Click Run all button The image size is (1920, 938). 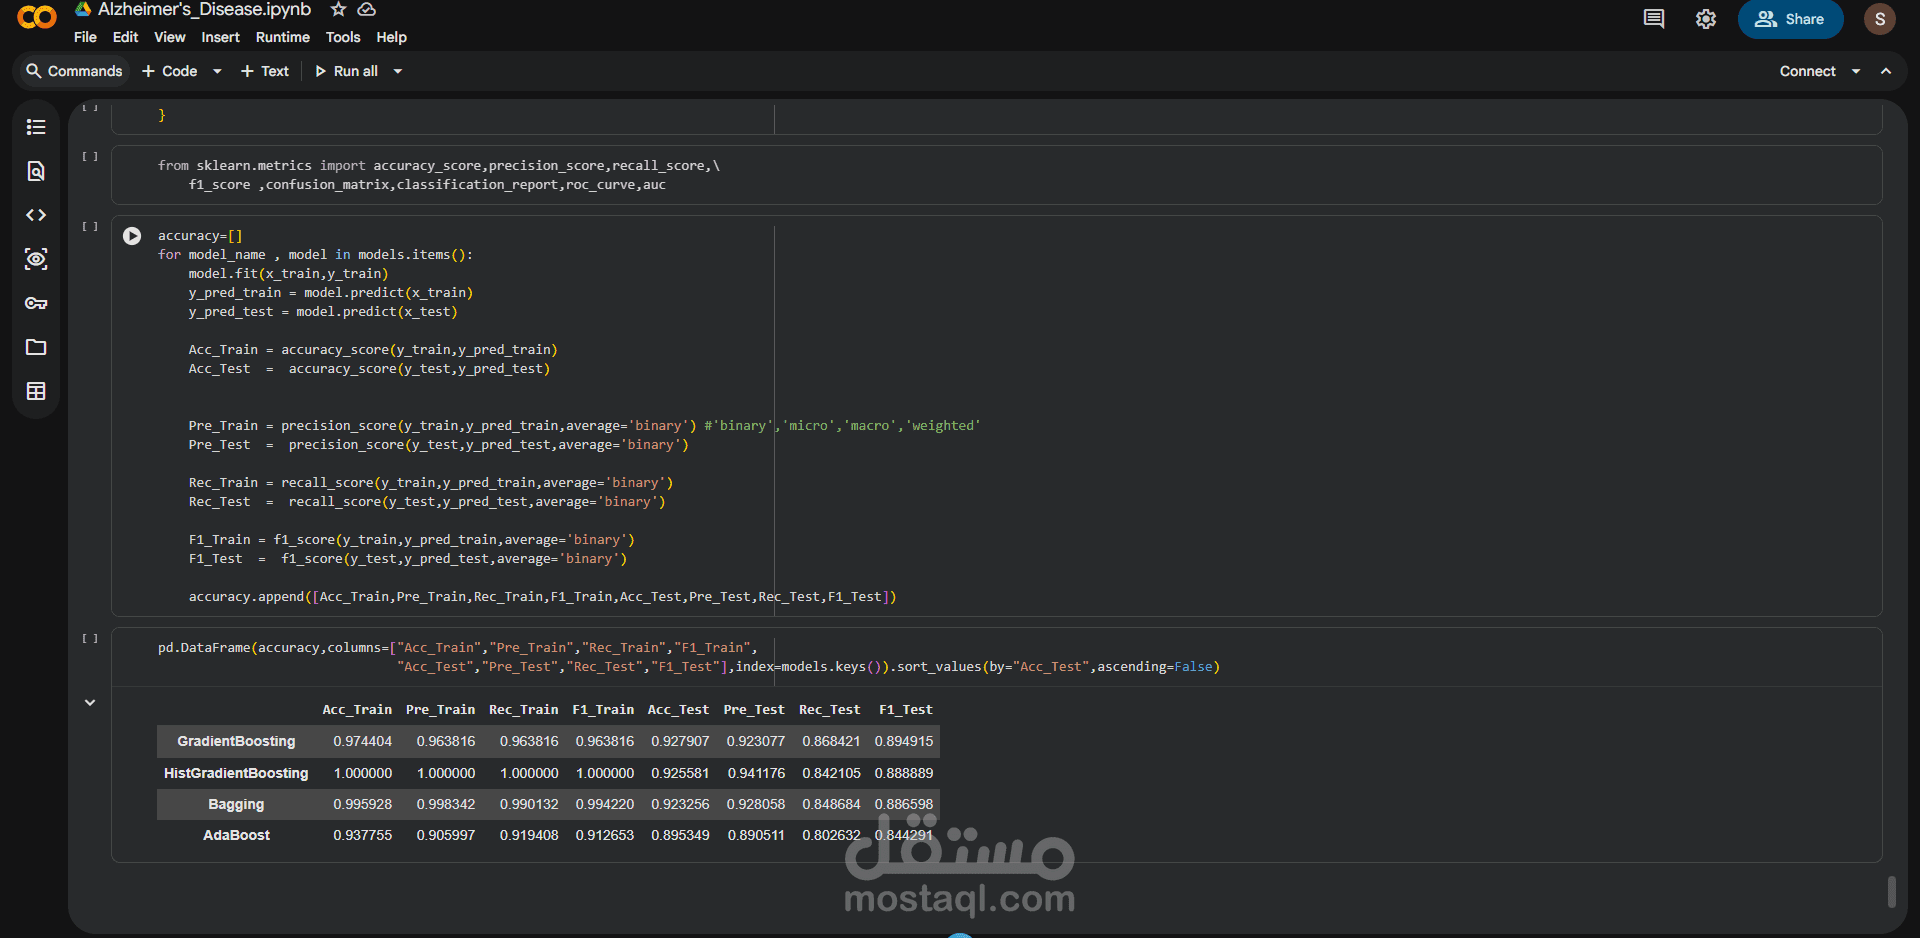tap(347, 71)
